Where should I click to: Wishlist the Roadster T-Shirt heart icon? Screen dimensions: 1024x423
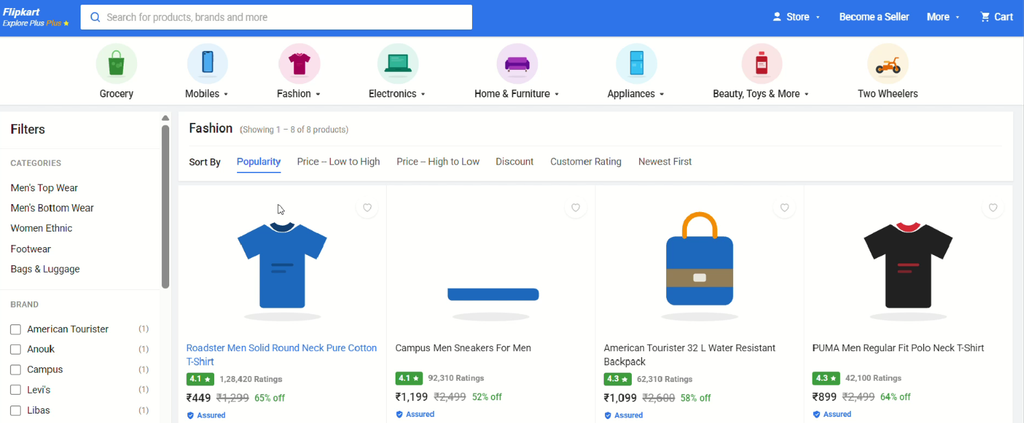click(367, 208)
